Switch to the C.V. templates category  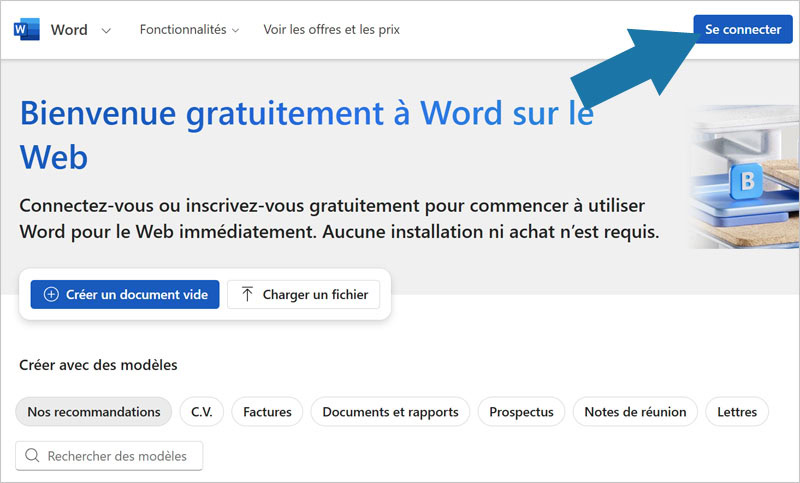point(201,412)
